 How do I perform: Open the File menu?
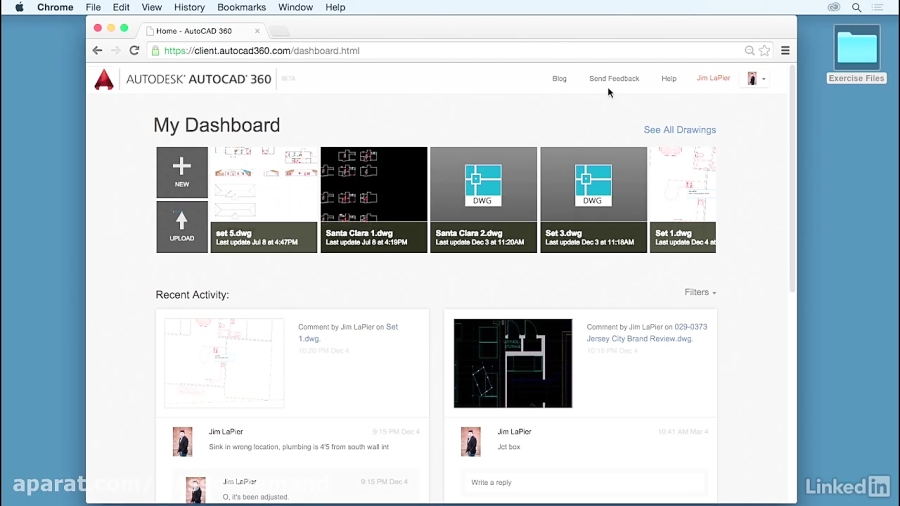click(93, 7)
